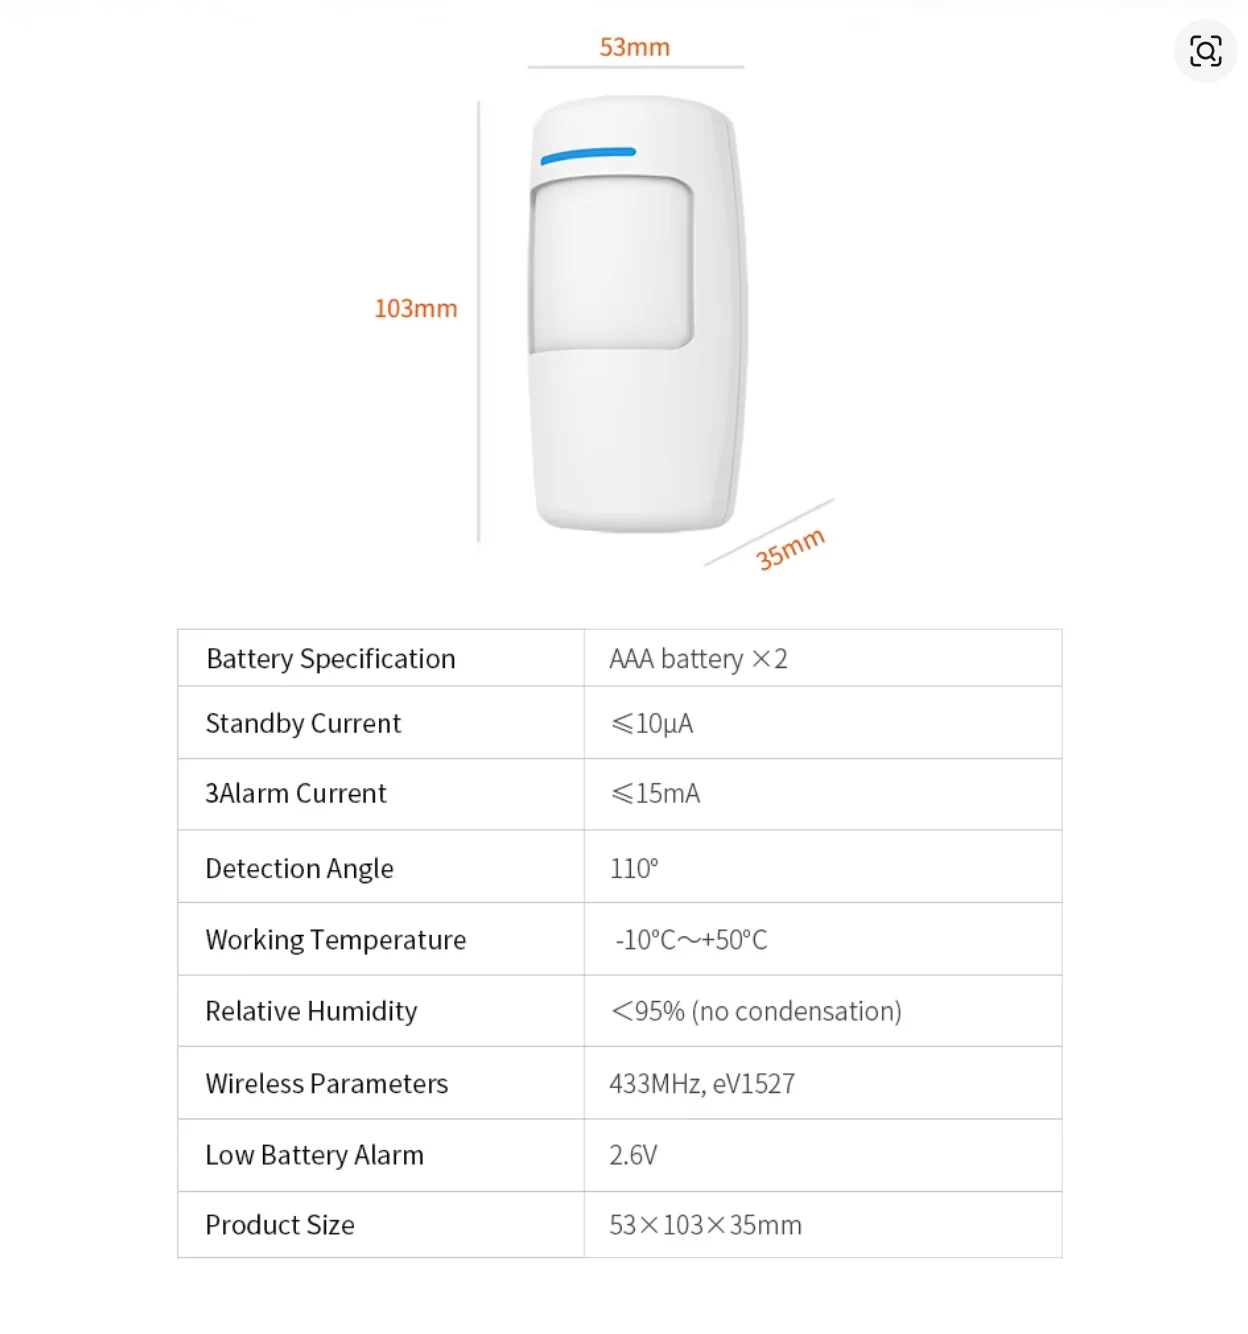Image resolution: width=1248 pixels, height=1334 pixels.
Task: Click the 35mm depth dimension label
Action: tap(790, 549)
